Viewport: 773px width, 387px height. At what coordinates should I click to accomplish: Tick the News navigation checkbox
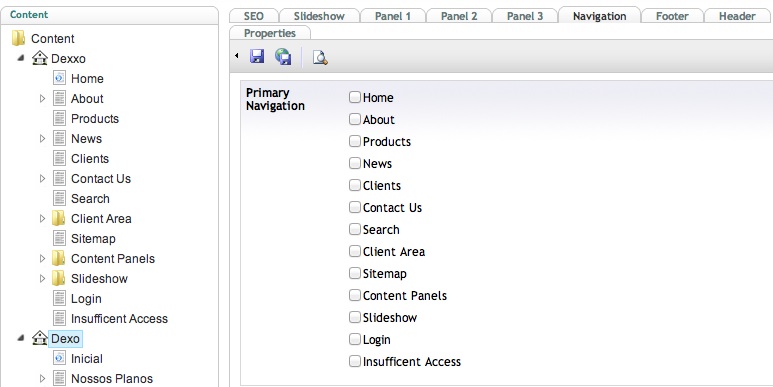coord(355,163)
